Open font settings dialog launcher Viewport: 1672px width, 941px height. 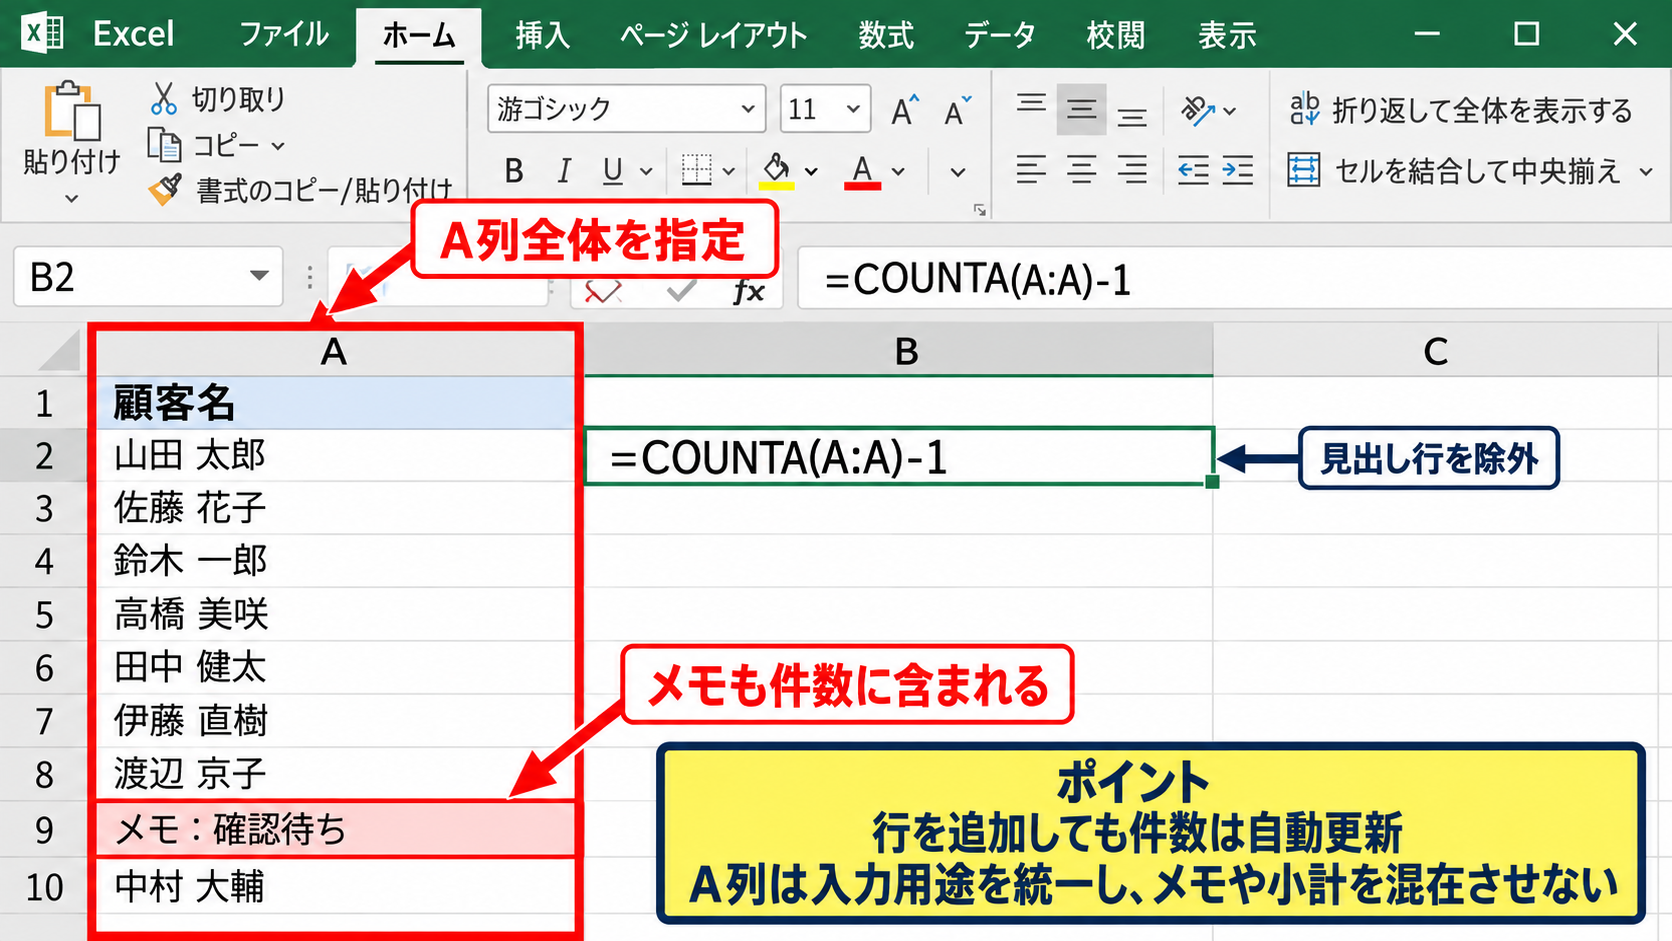click(980, 210)
